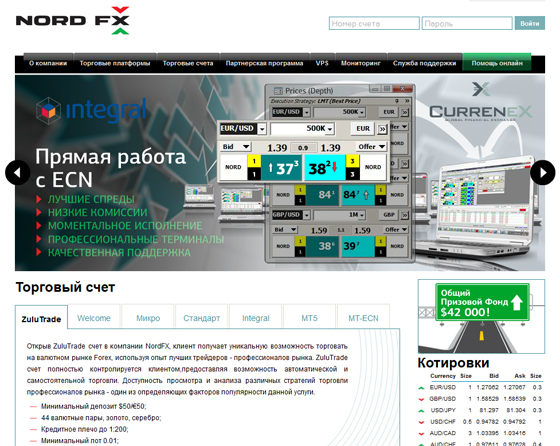Click the NordFX logo
The image size is (560, 446).
pos(72,20)
